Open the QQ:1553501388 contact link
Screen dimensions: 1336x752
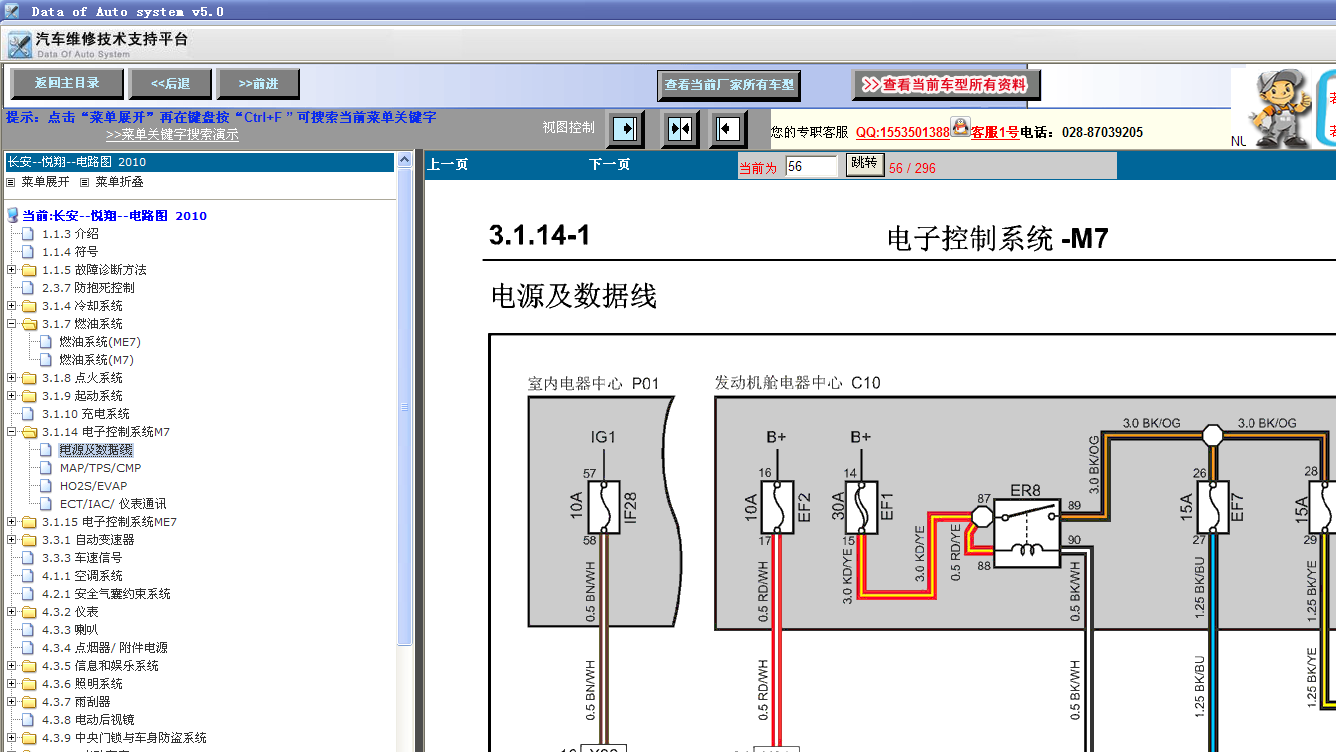pos(902,132)
